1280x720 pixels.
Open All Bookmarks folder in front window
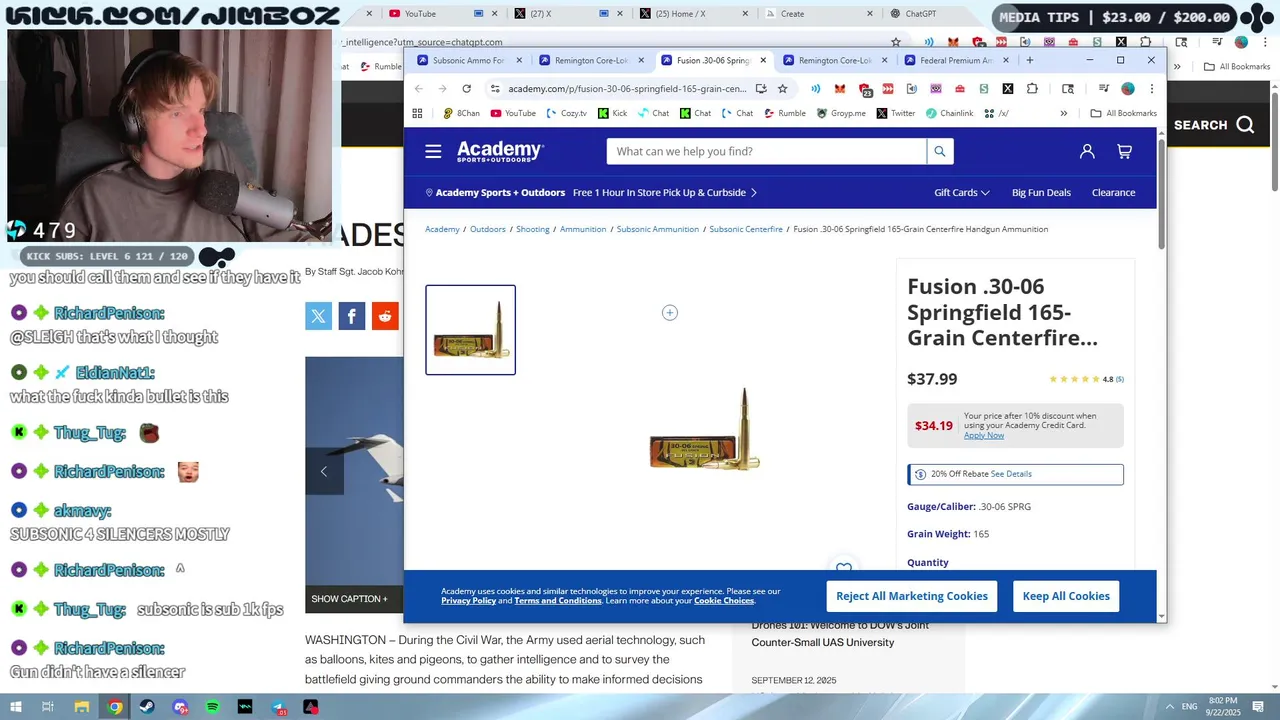1124,113
